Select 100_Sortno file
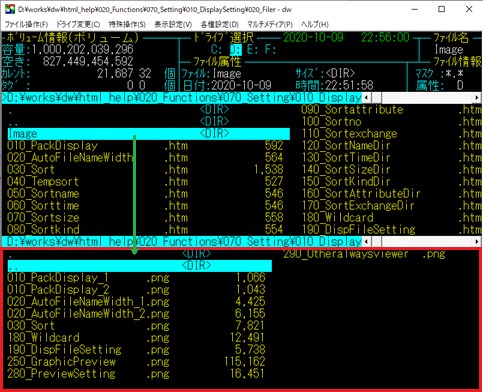 391,122
